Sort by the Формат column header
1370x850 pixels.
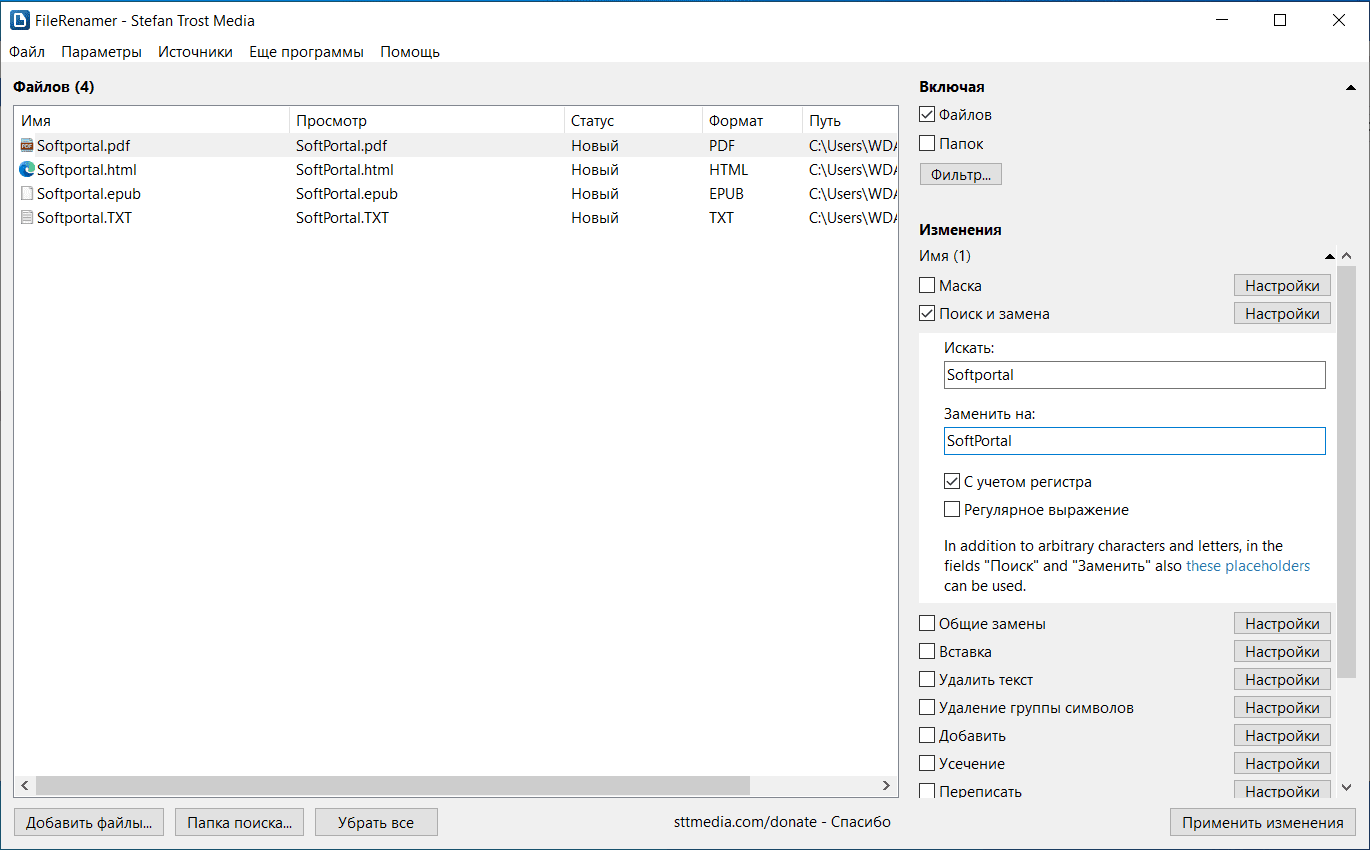[752, 121]
